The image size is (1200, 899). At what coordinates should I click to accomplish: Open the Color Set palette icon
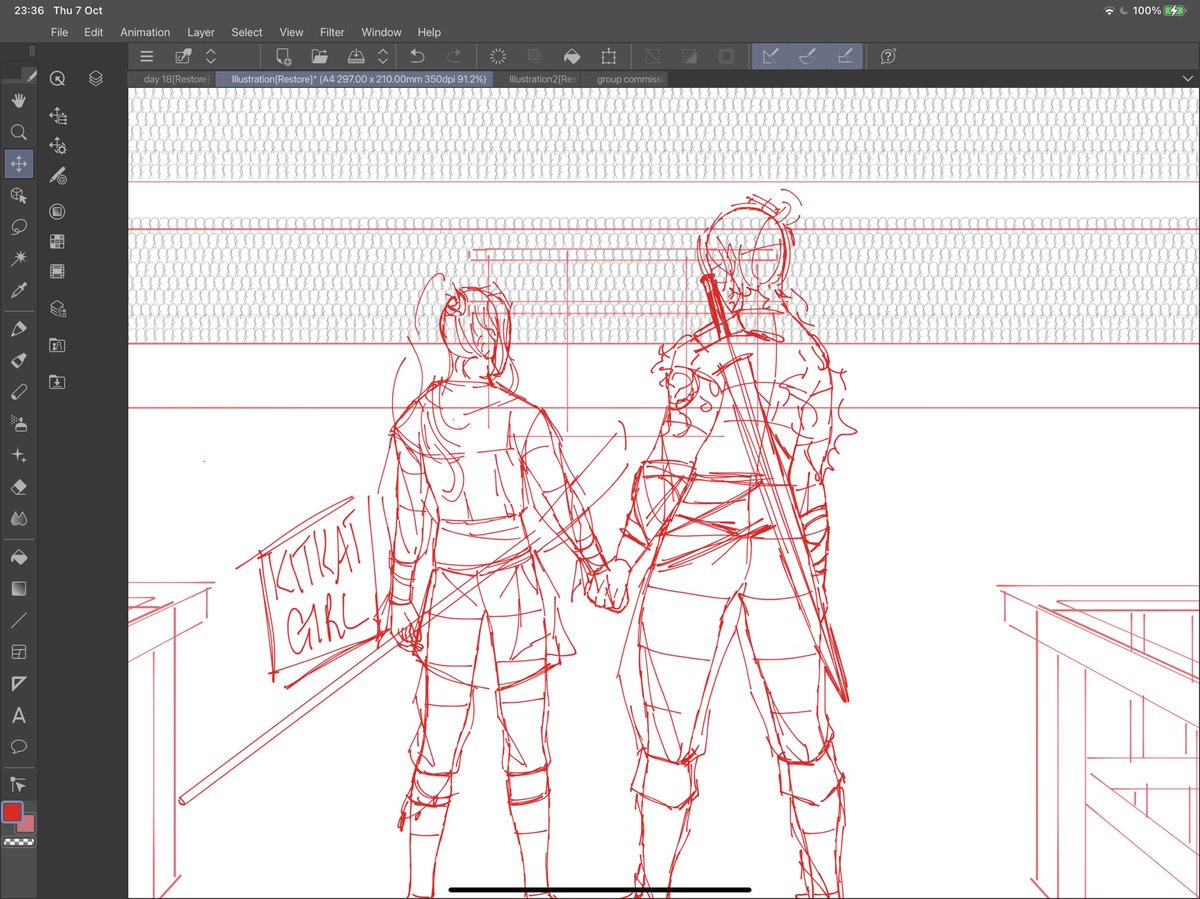tap(57, 241)
